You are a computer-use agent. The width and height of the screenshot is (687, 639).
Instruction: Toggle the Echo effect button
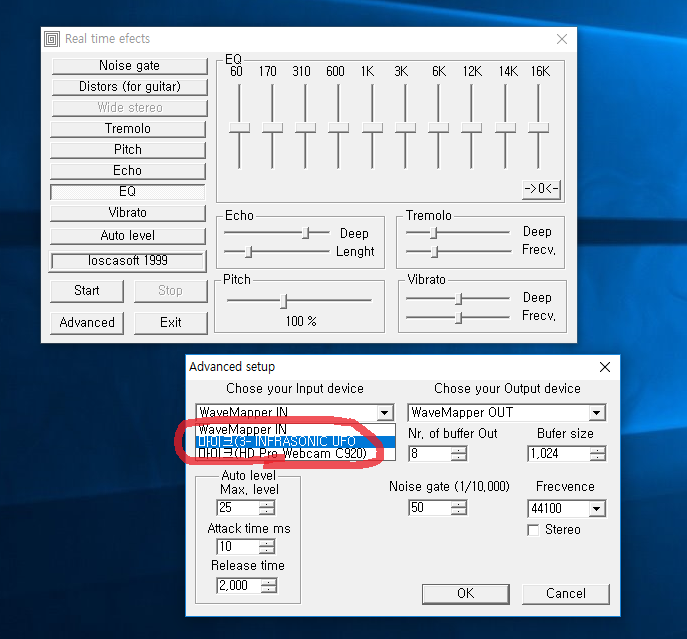coord(127,171)
